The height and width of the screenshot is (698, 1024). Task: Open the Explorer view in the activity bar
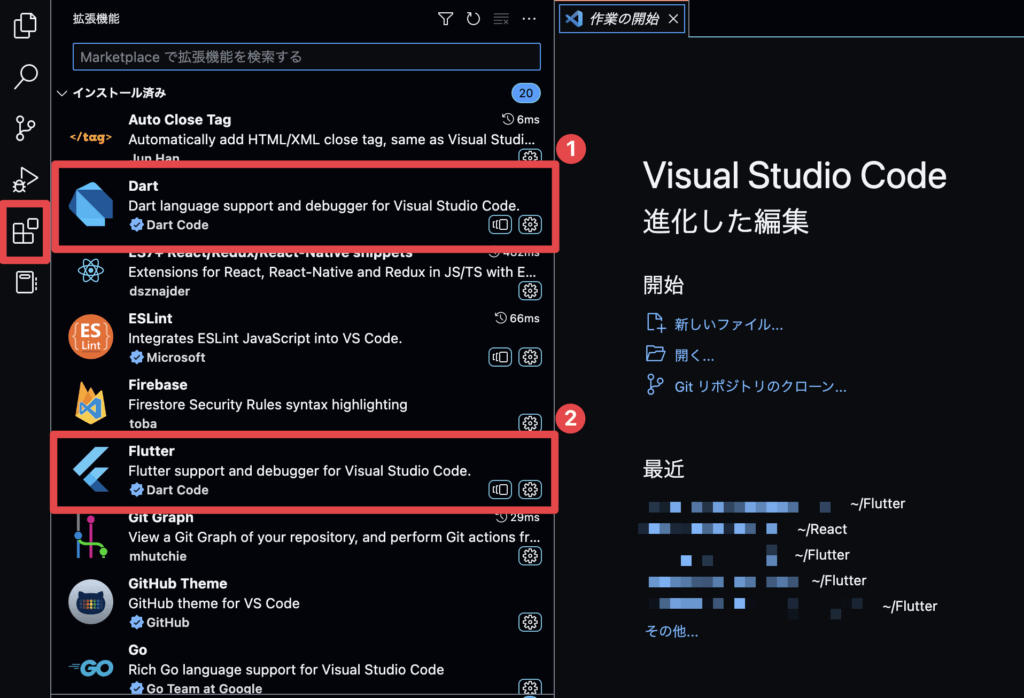pos(25,25)
